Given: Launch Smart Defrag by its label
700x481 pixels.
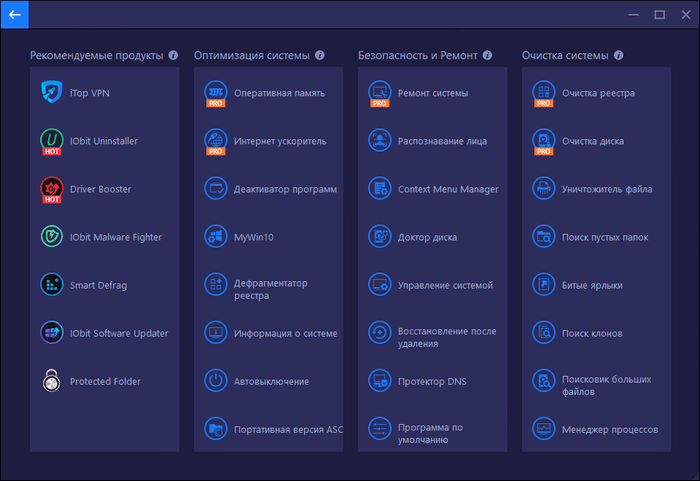Looking at the screenshot, I should pyautogui.click(x=98, y=285).
